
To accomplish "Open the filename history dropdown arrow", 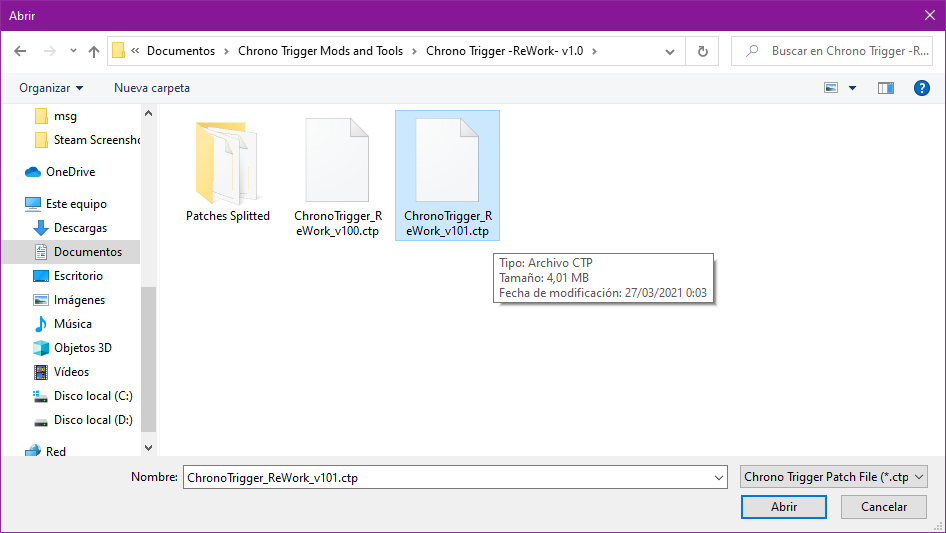I will 719,477.
